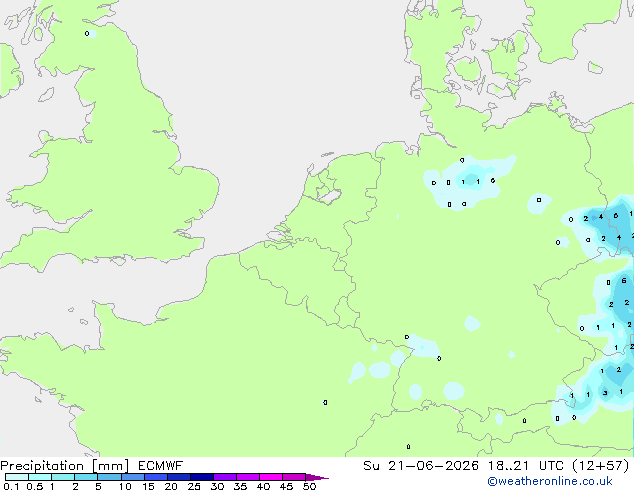This screenshot has width=634, height=490.
Task: Click the legend's pointed arrow end past 50
Action: [317, 477]
